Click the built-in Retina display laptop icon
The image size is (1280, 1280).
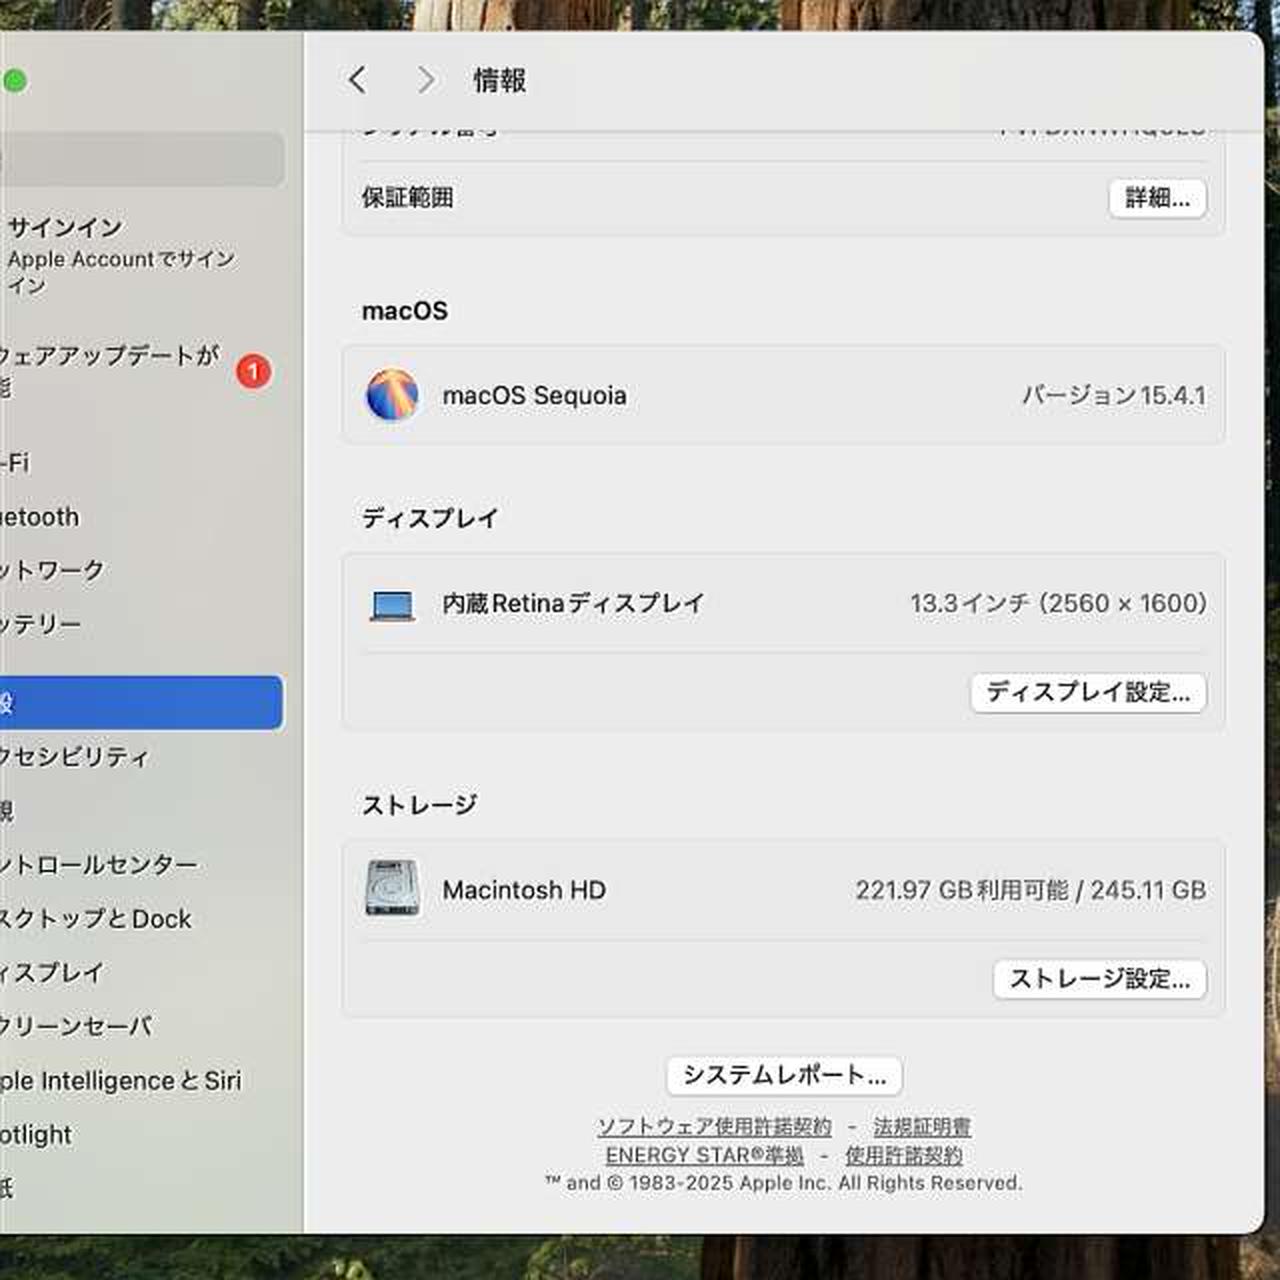pos(392,604)
